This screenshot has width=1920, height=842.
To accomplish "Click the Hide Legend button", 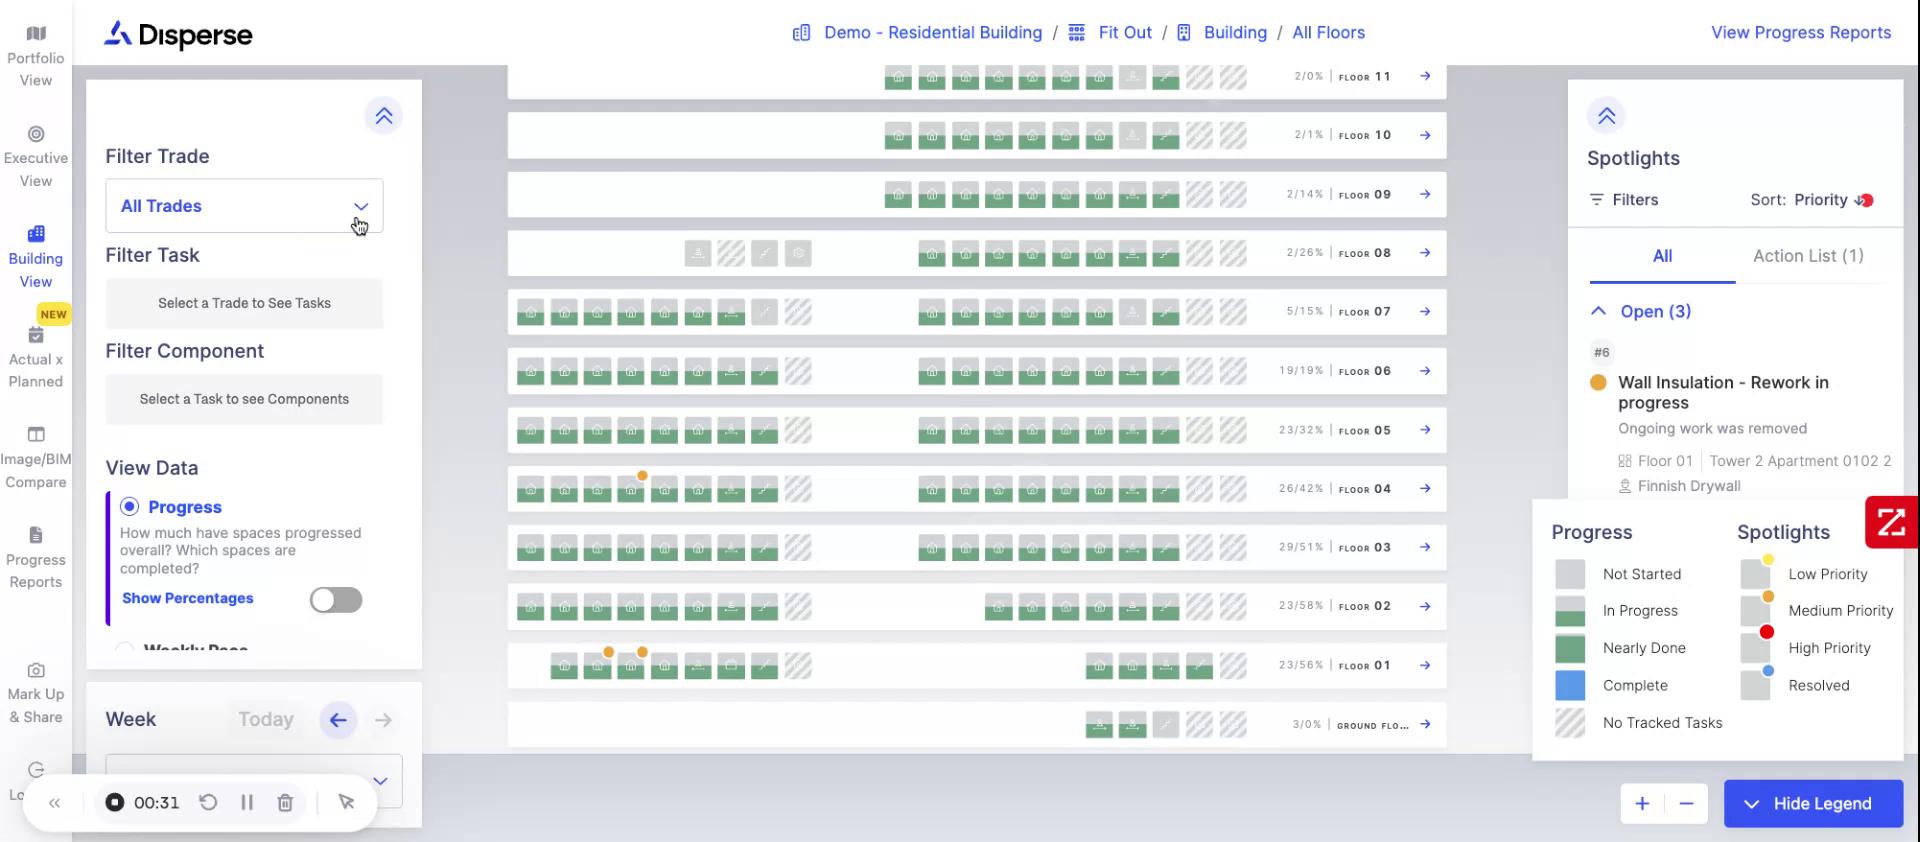I will coord(1812,803).
